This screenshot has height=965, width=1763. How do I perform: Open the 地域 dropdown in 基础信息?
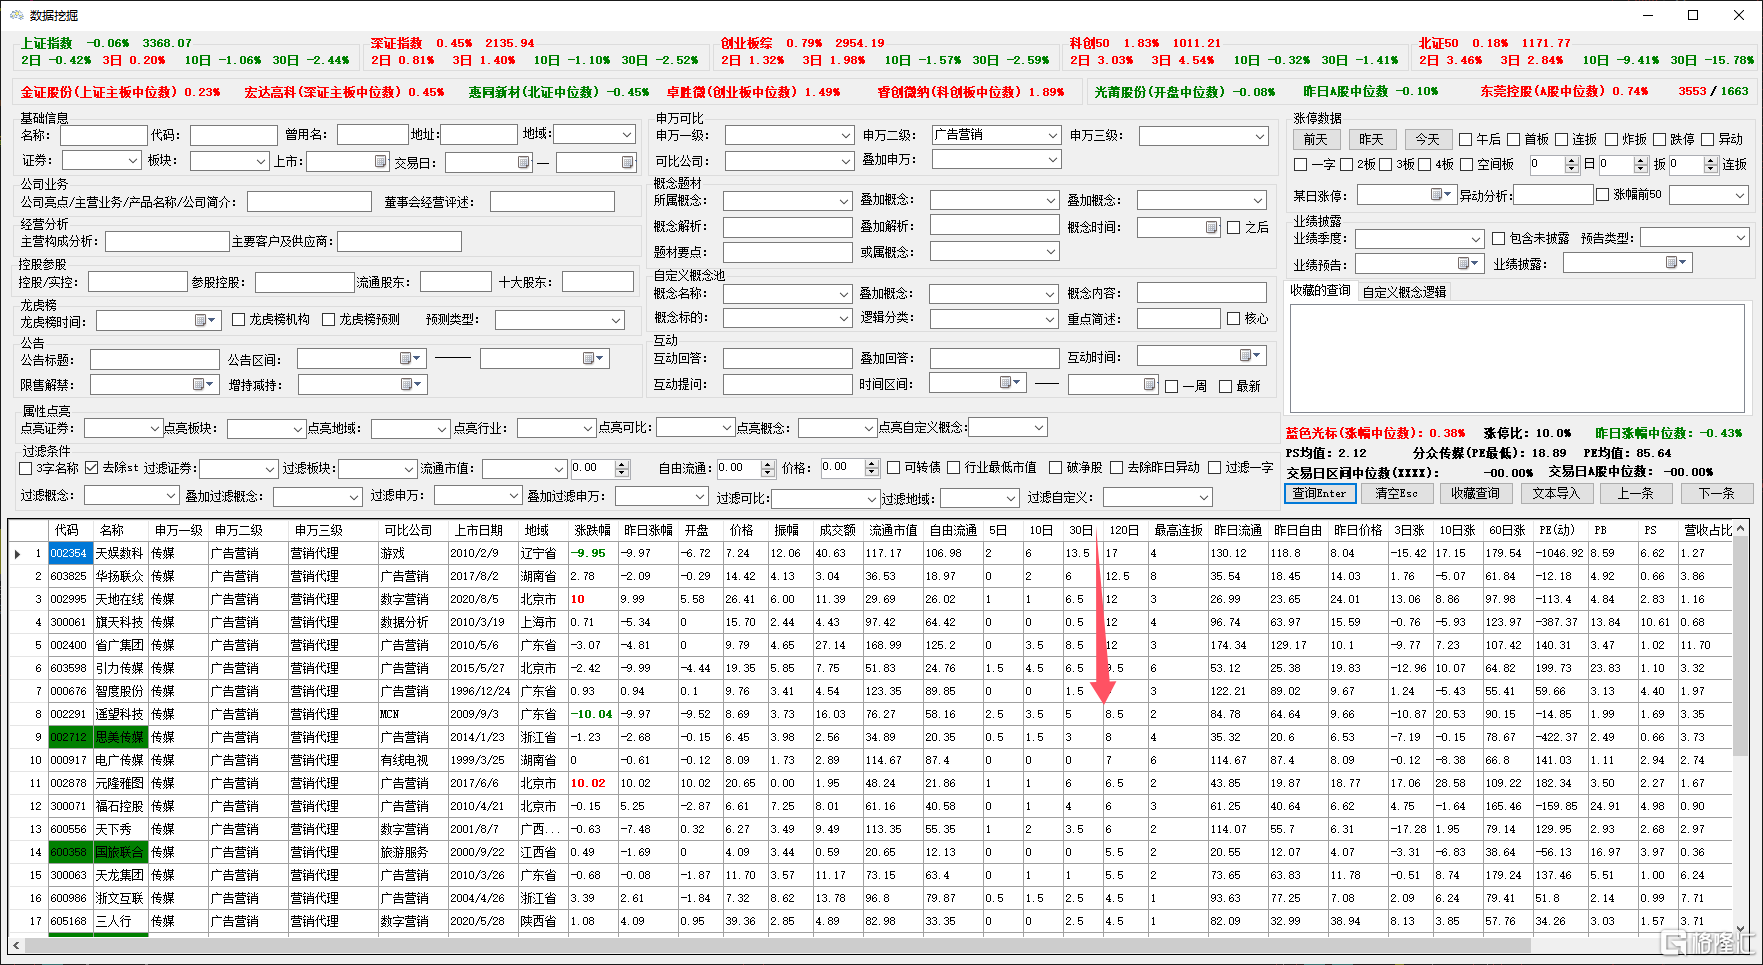[627, 134]
